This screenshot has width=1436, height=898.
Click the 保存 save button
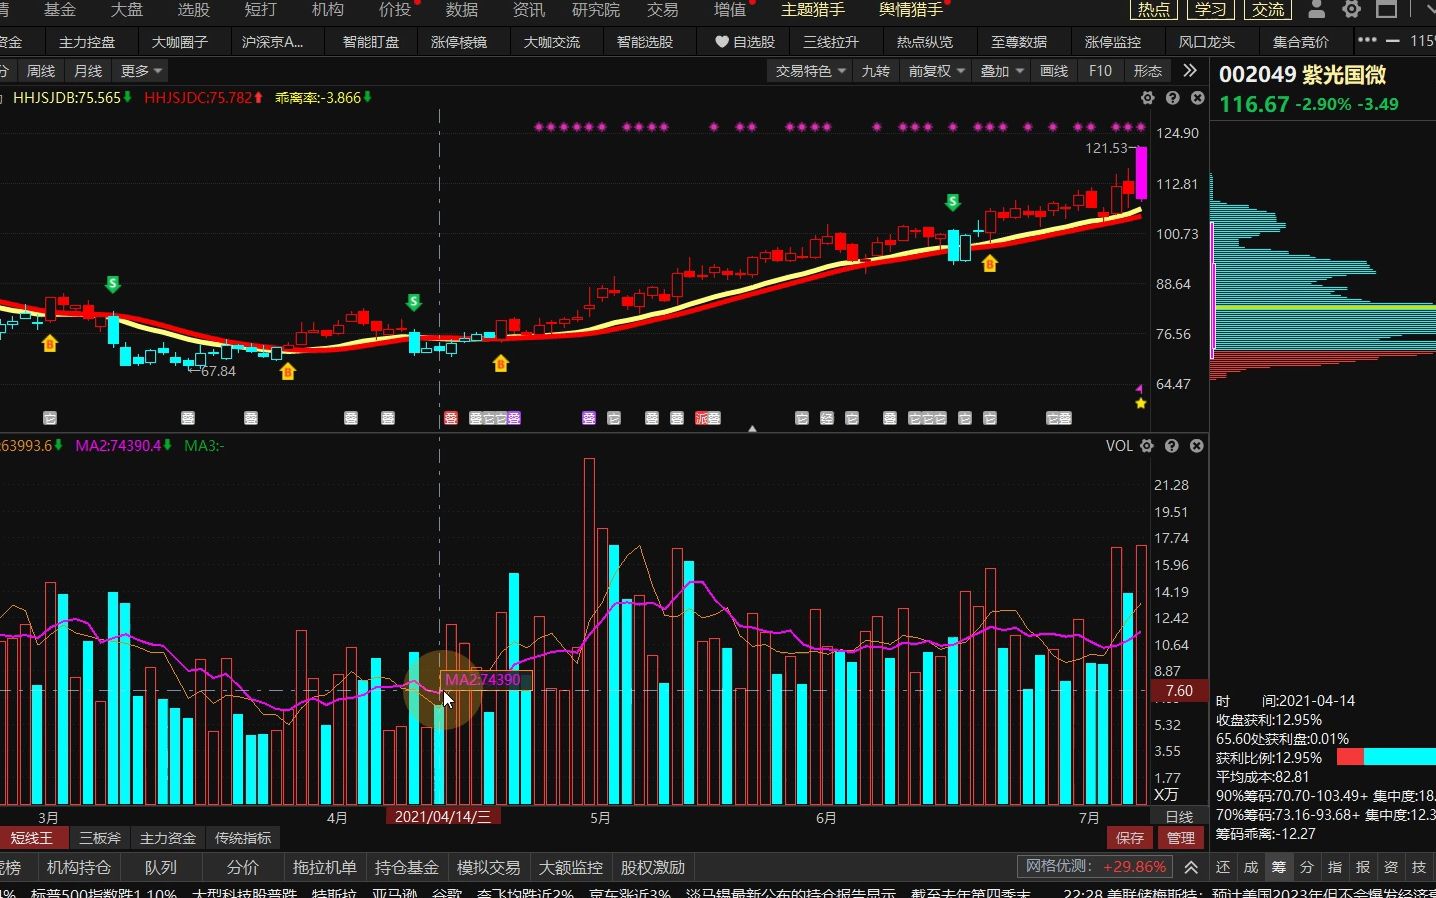point(1130,838)
